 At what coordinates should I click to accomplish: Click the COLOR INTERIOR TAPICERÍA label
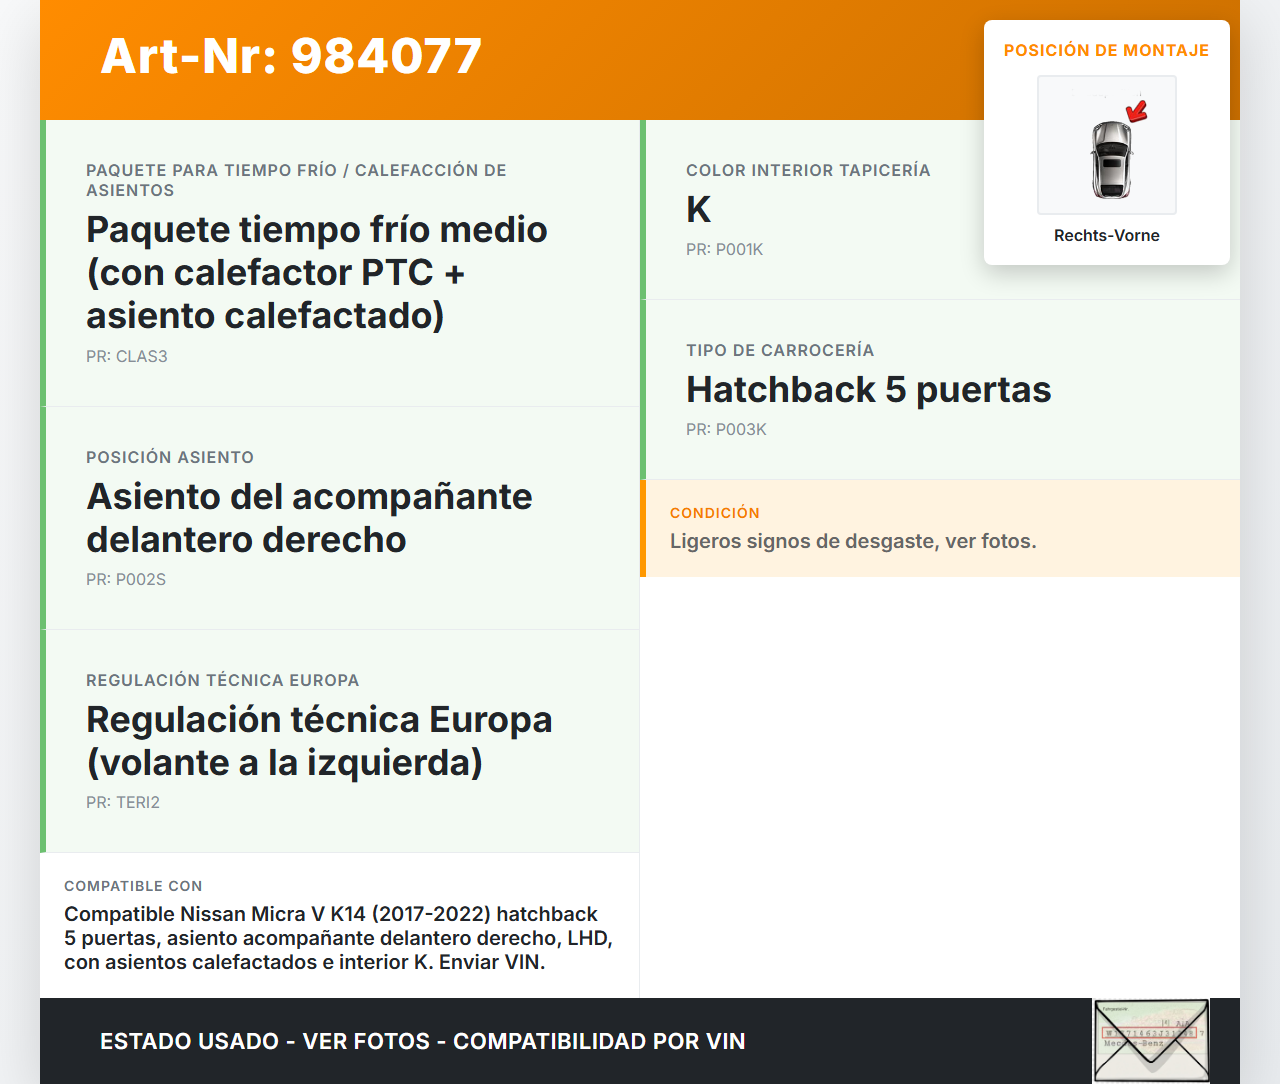(x=808, y=170)
